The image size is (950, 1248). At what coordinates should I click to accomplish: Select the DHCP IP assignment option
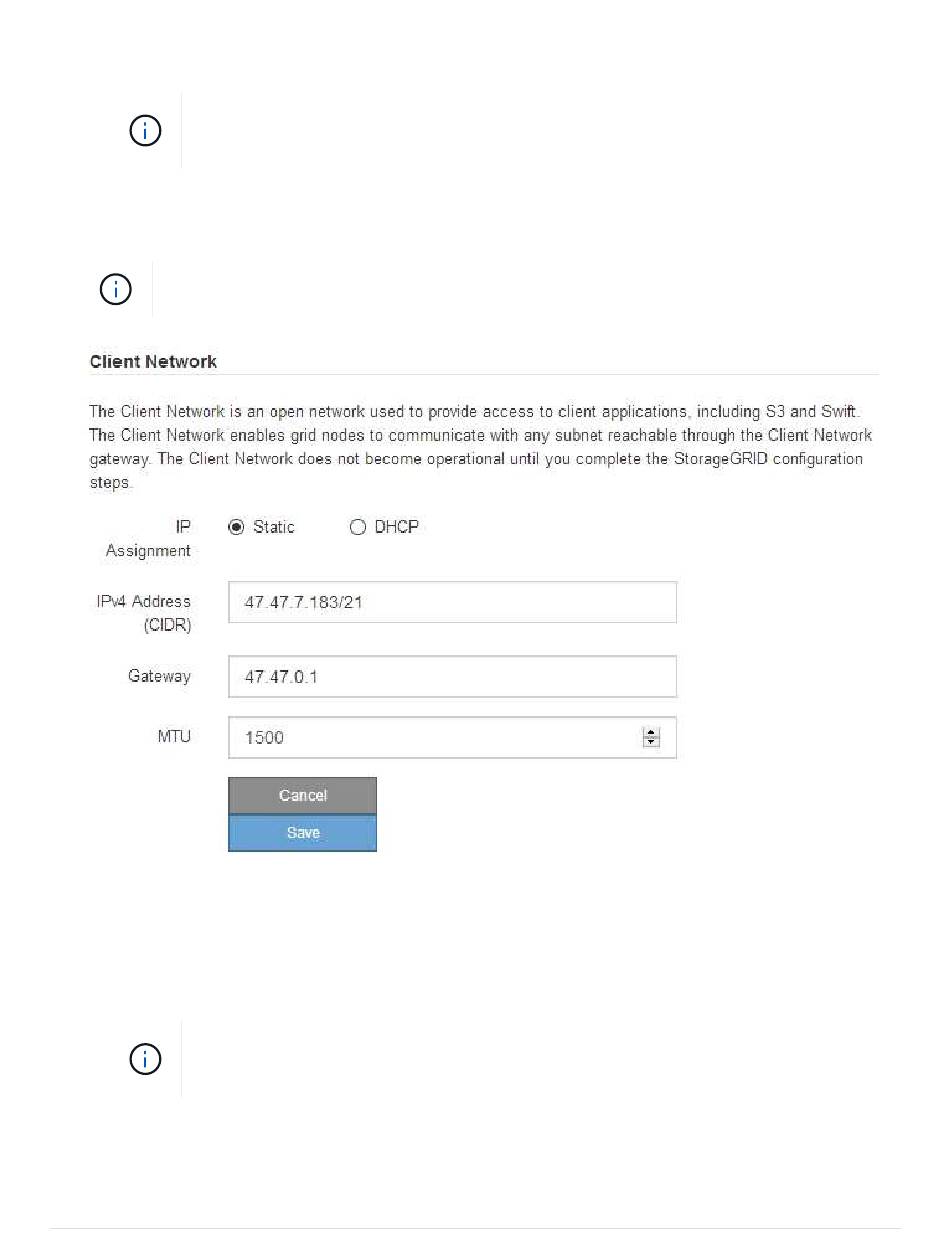coord(358,527)
